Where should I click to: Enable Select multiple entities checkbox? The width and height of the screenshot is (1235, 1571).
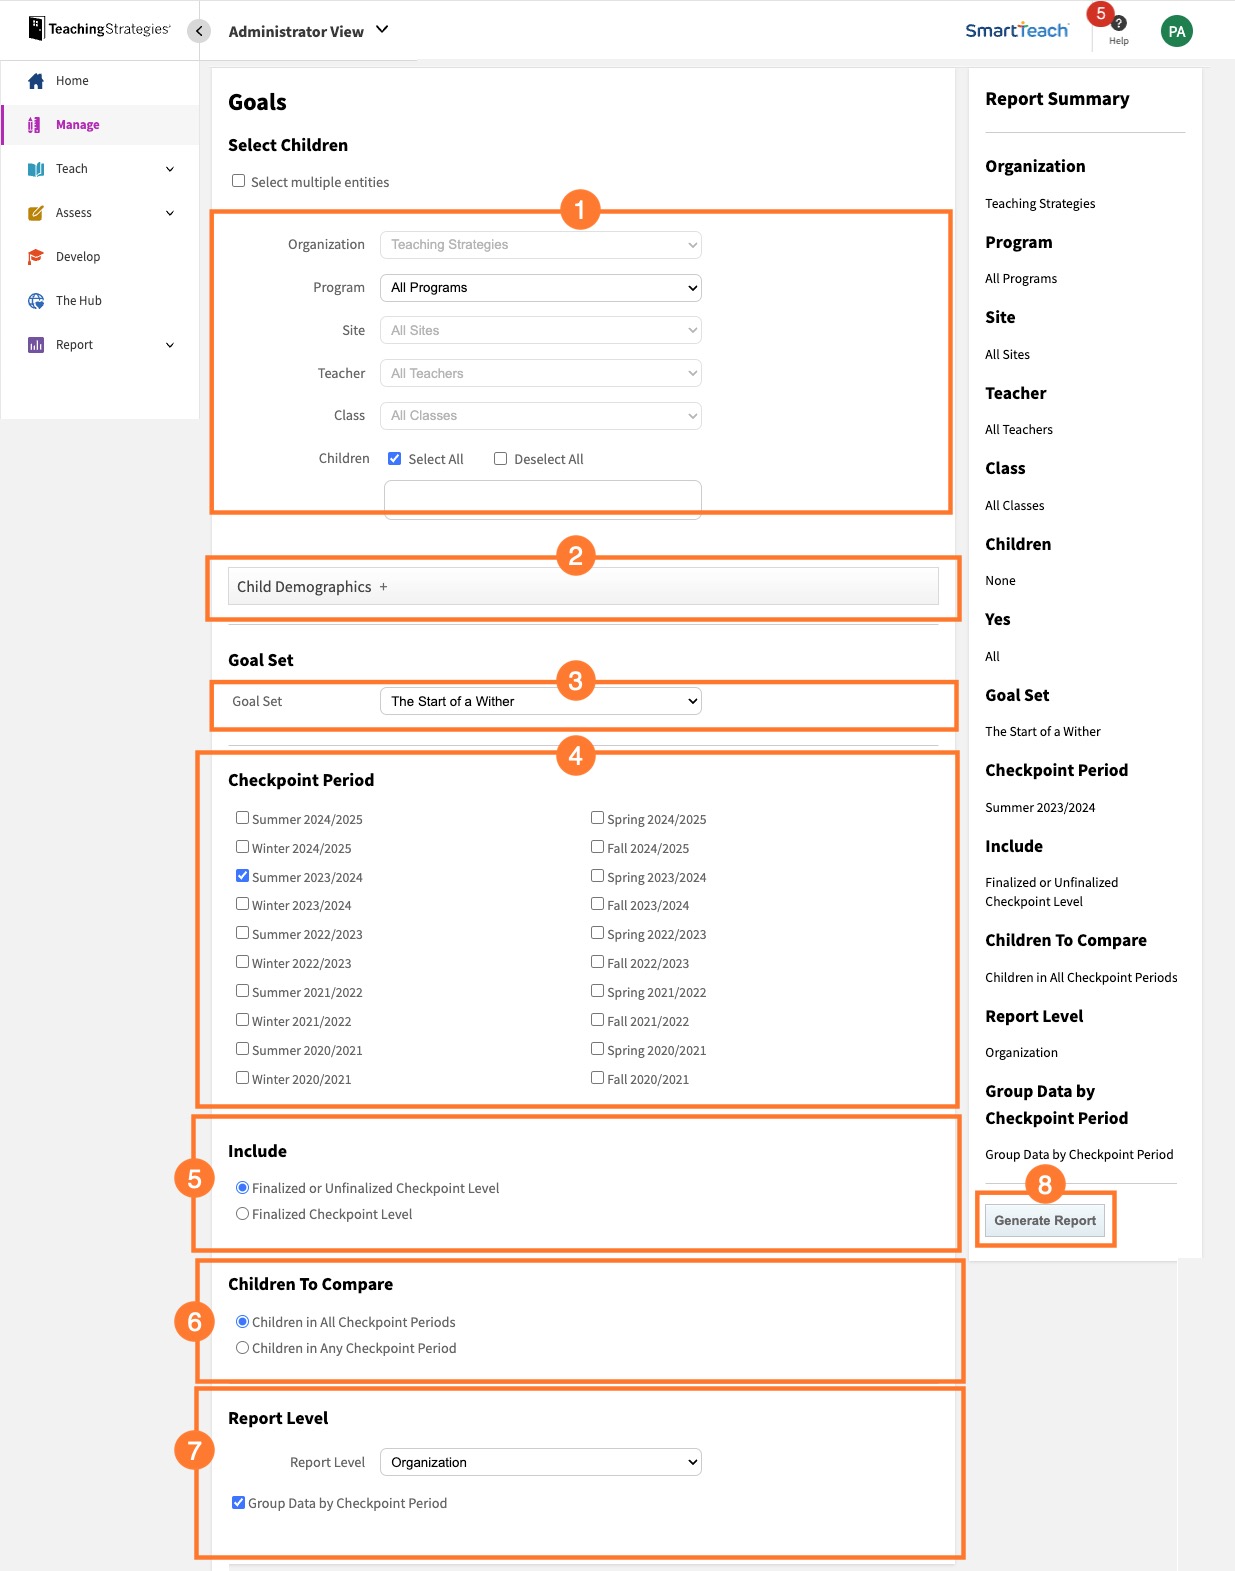click(x=238, y=181)
